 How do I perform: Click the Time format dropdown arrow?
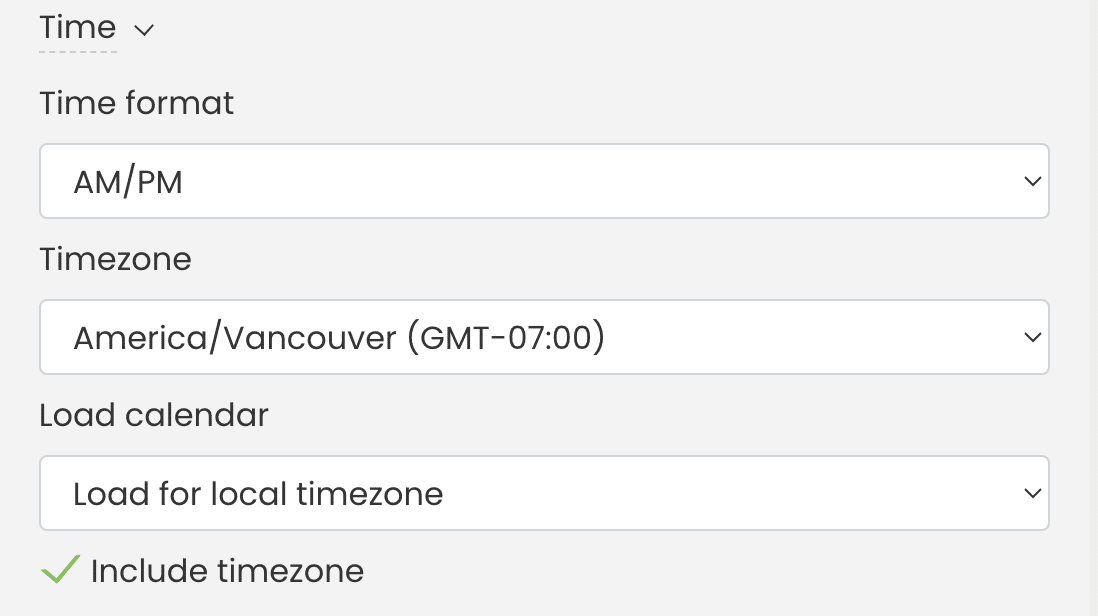[1032, 181]
